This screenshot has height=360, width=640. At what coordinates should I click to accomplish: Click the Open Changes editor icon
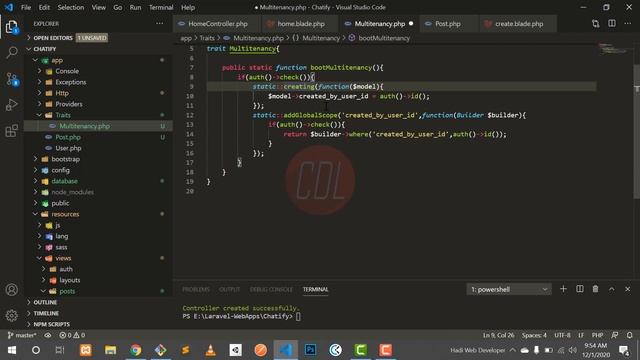(596, 24)
